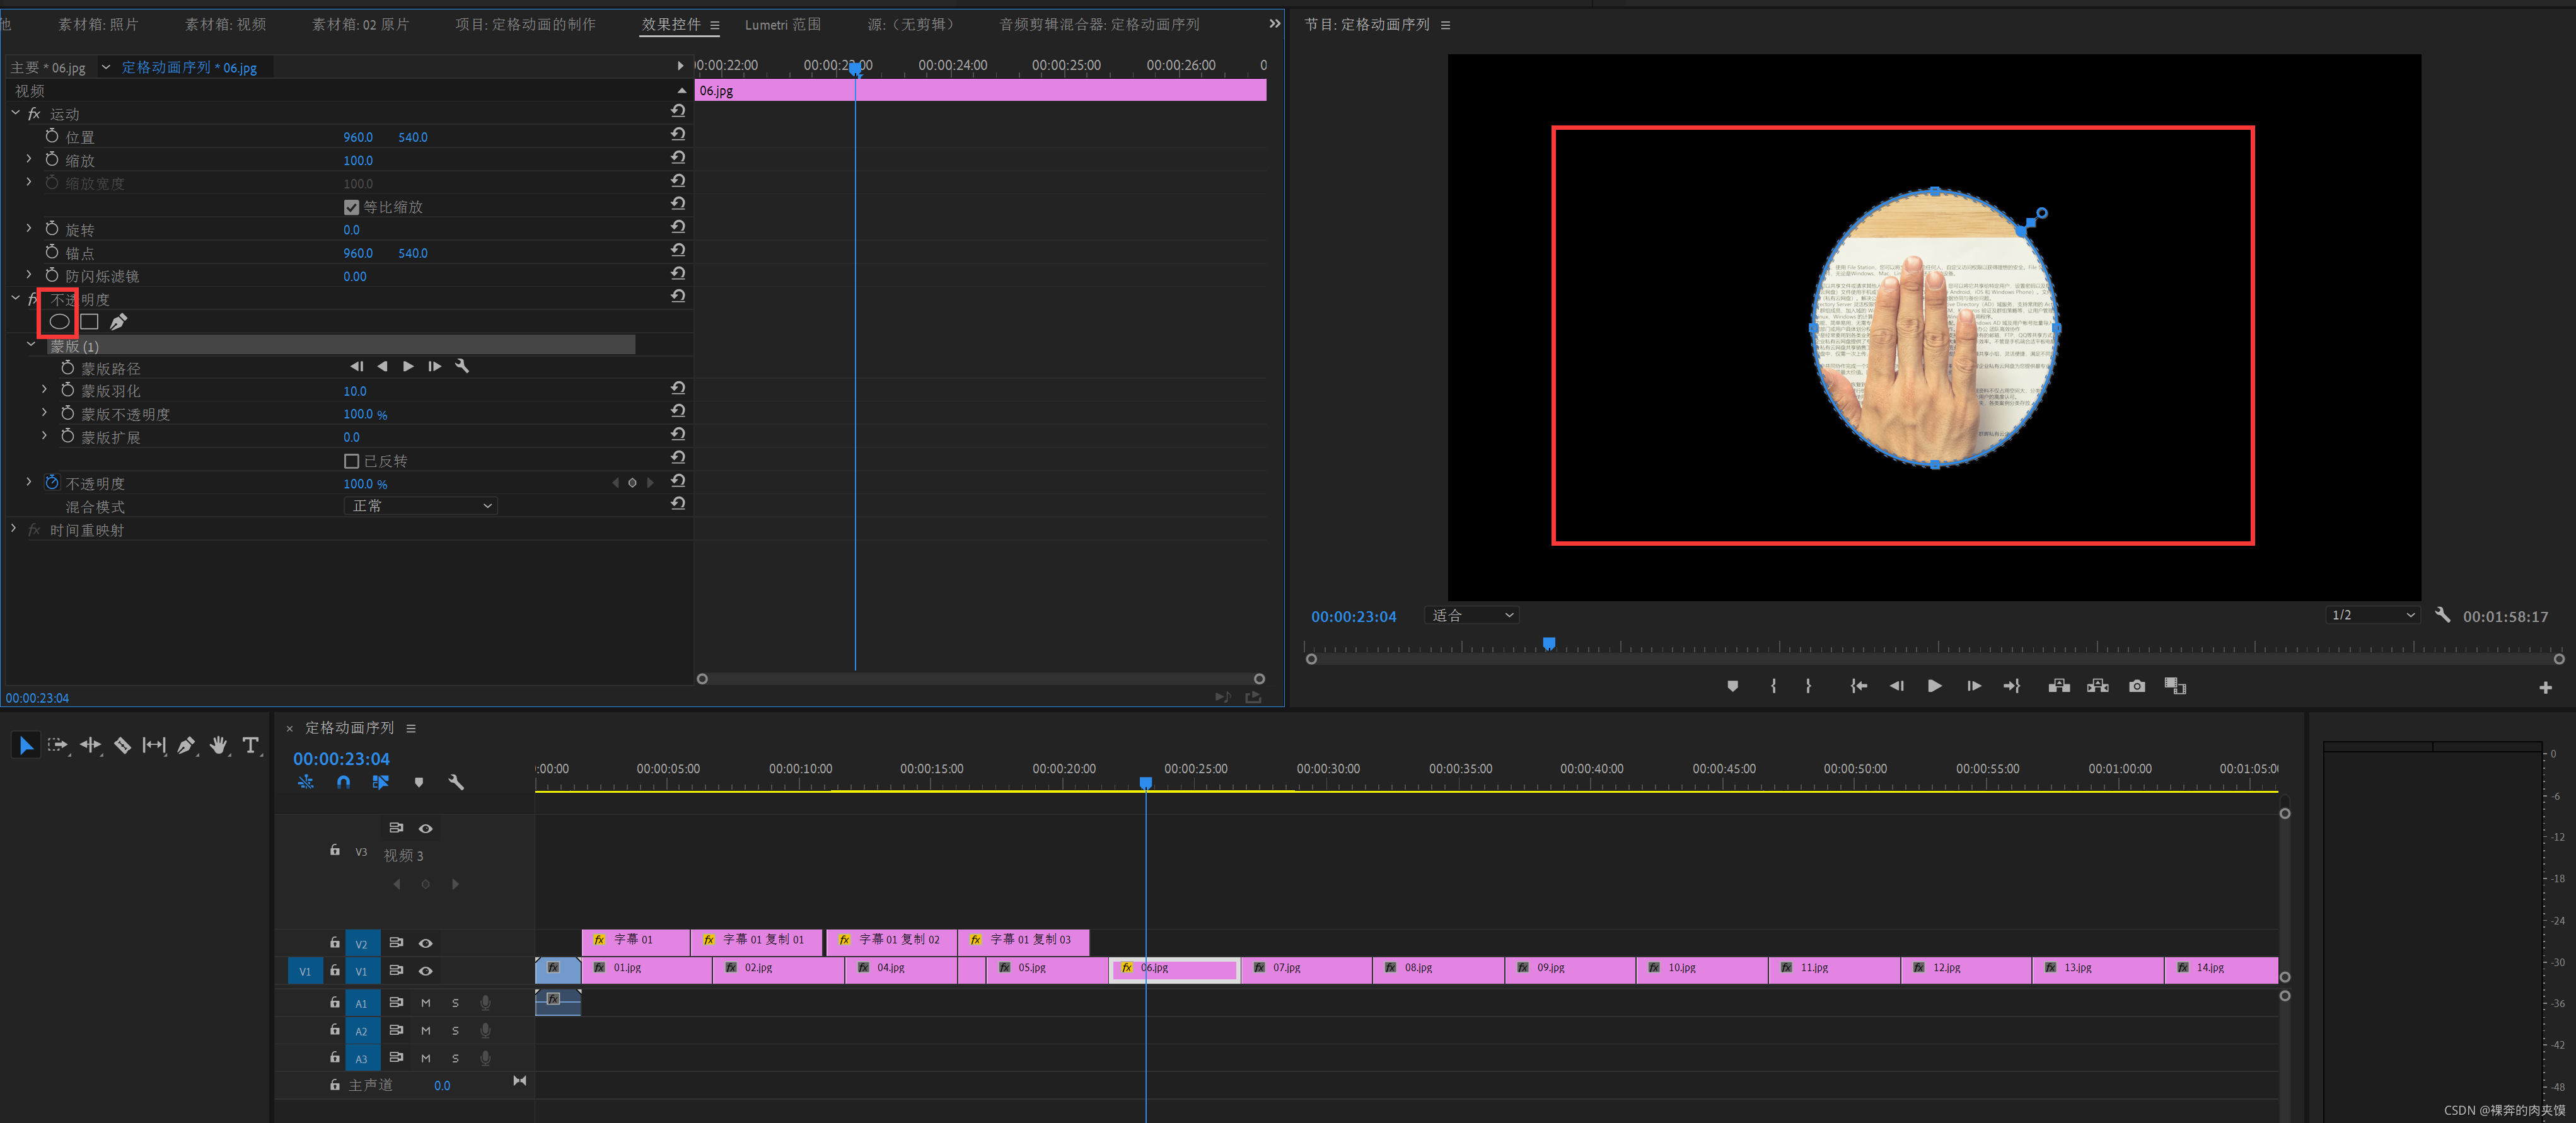Switch to the Lumetri 范围 tab
Screen dimensions: 2576x1123
(x=782, y=24)
